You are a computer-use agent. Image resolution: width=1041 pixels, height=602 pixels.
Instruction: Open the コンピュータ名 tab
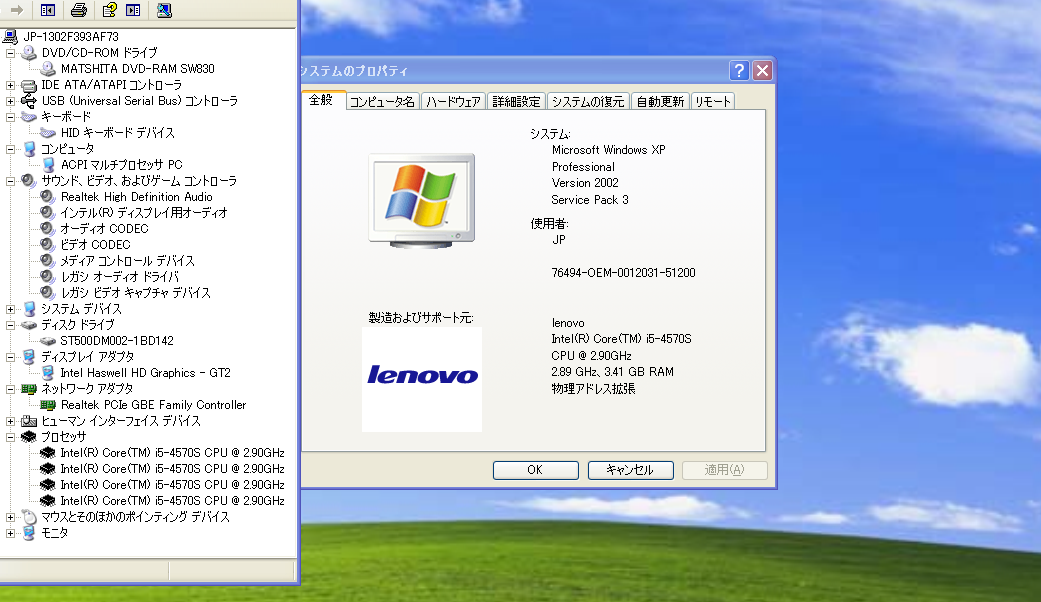coord(382,102)
